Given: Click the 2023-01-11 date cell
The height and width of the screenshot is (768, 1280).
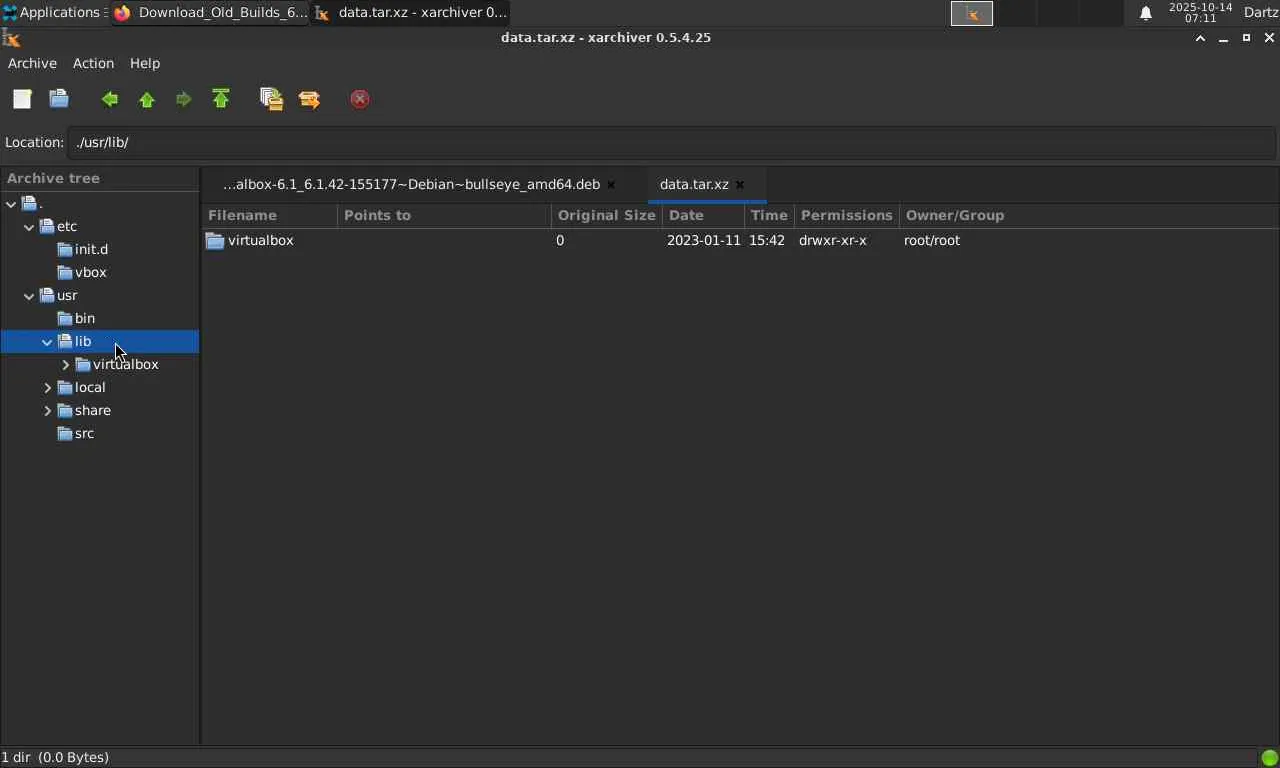Looking at the screenshot, I should (x=704, y=241).
